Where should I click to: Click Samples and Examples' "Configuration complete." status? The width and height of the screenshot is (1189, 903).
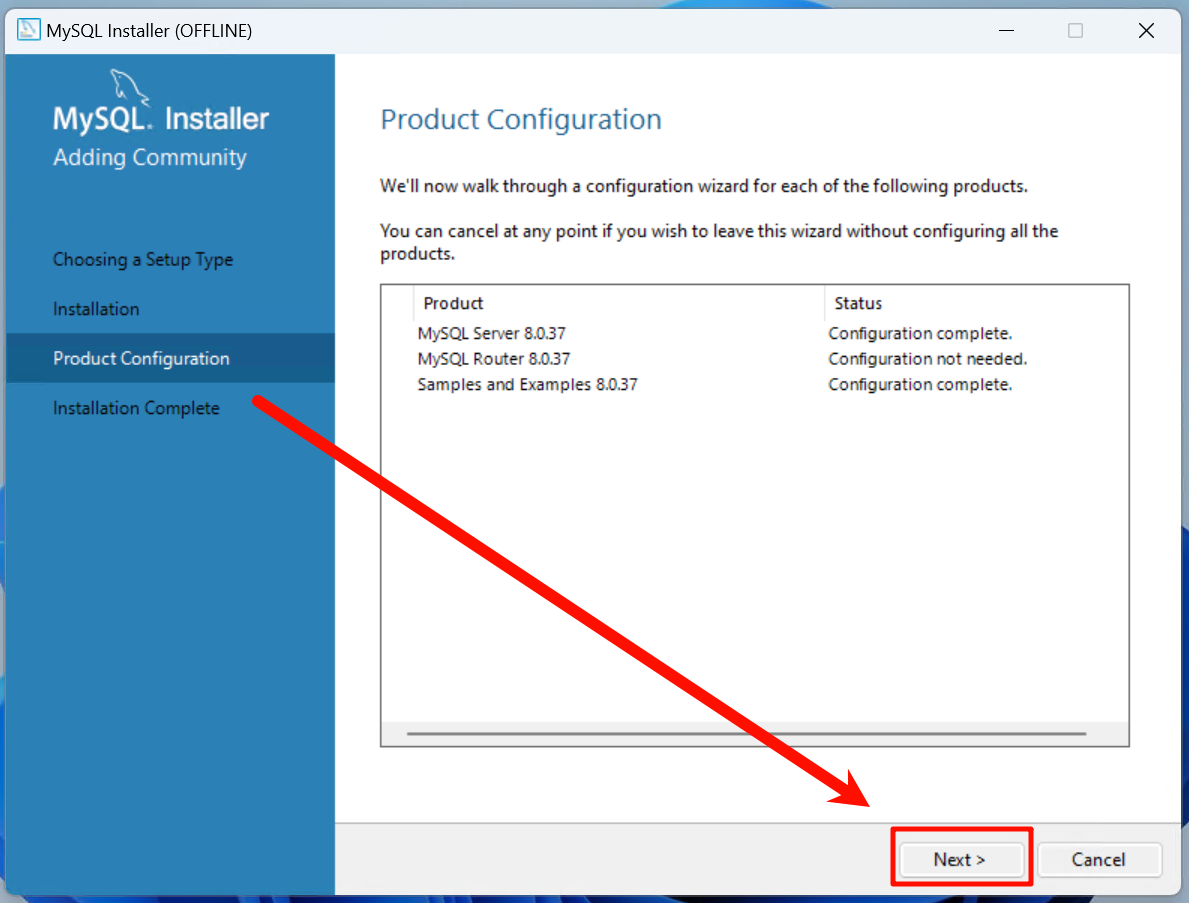tap(920, 384)
